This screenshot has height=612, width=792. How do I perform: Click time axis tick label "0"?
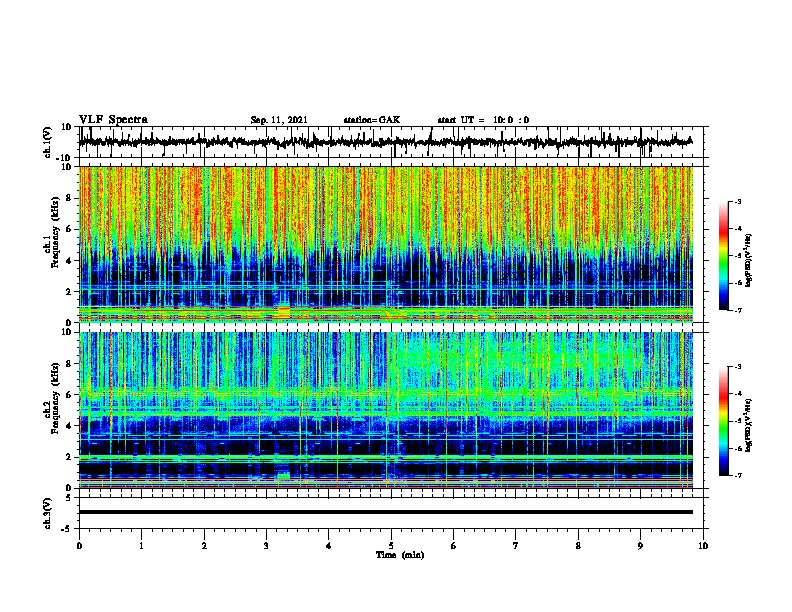[79, 546]
